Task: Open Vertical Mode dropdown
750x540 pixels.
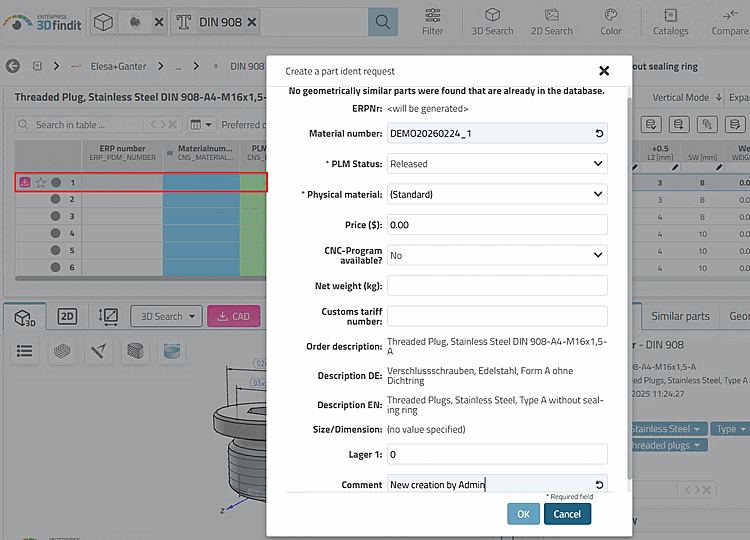Action: [687, 98]
